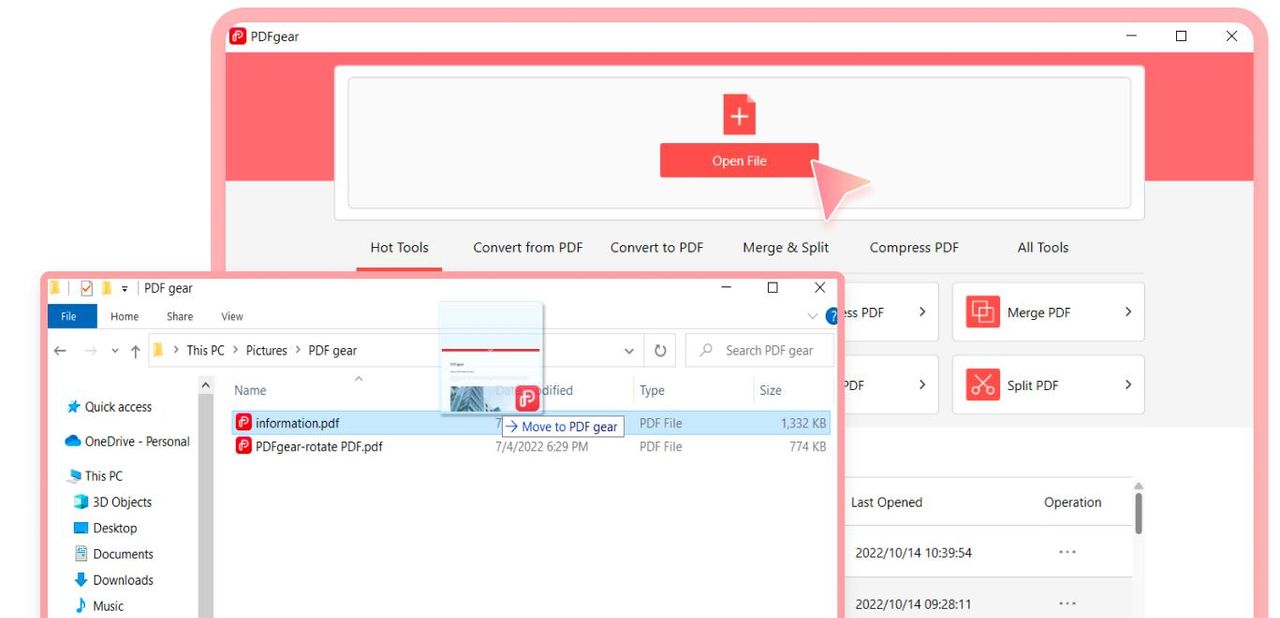The width and height of the screenshot is (1280, 618).
Task: Click Pictures in the address breadcrumb
Action: 267,350
